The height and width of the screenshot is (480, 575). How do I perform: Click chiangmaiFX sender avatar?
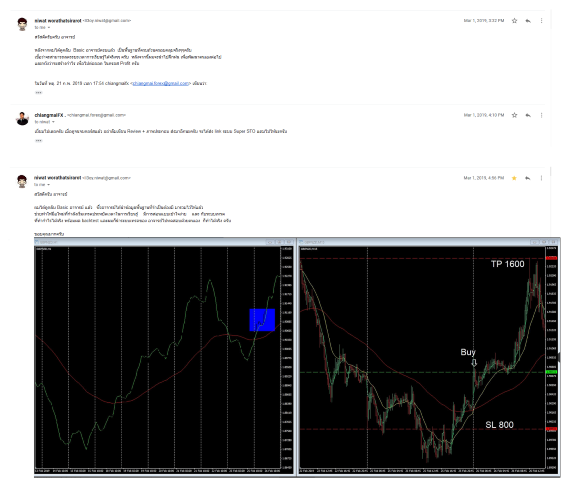22,118
